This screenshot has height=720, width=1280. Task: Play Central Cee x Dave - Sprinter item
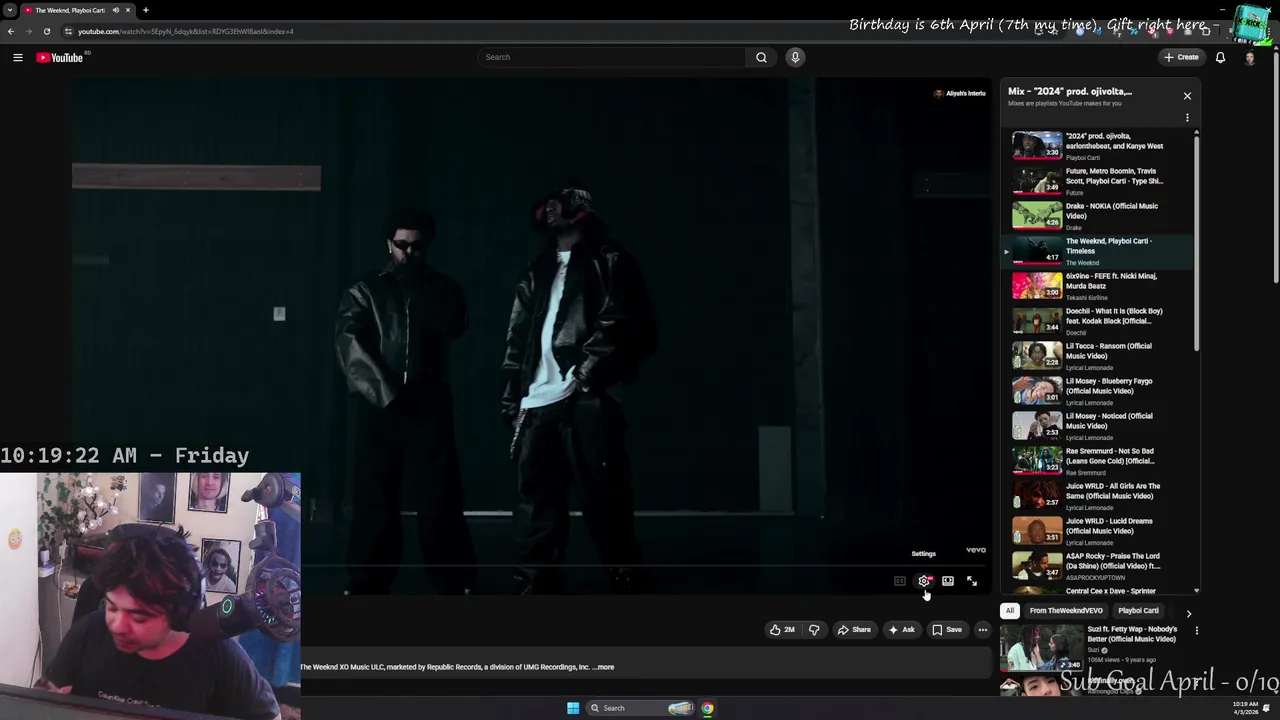(1098, 590)
